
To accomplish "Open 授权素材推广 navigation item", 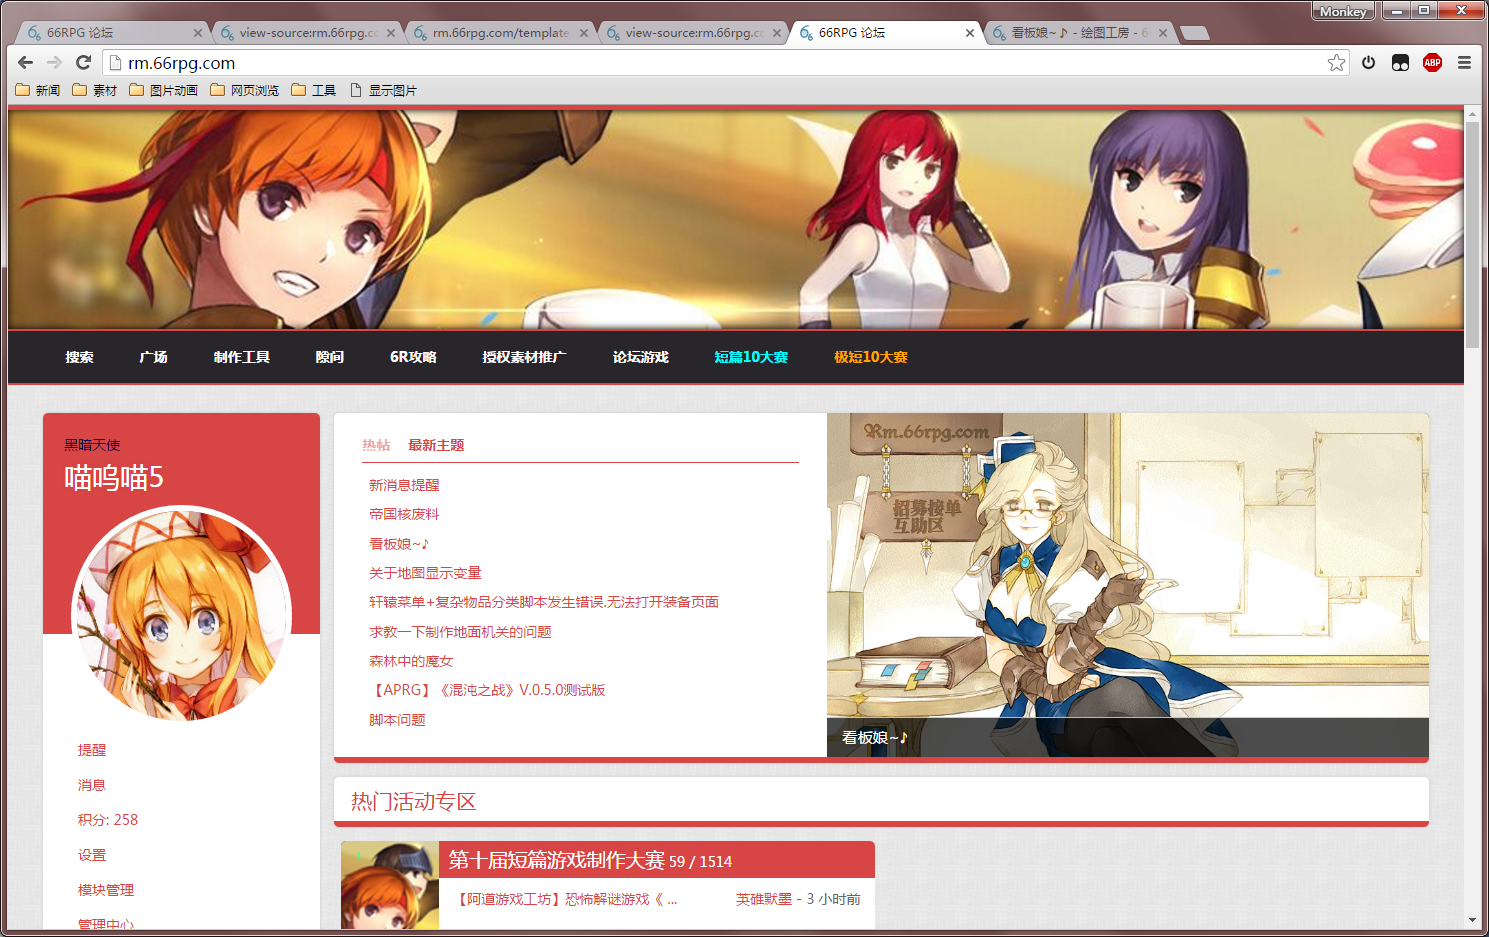I will (524, 357).
